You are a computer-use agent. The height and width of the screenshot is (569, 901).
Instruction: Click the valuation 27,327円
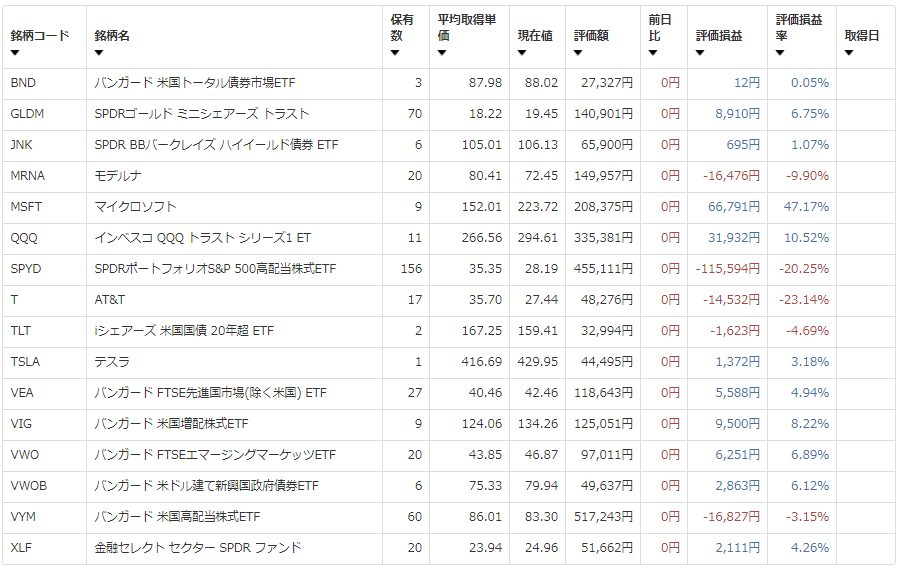point(607,83)
